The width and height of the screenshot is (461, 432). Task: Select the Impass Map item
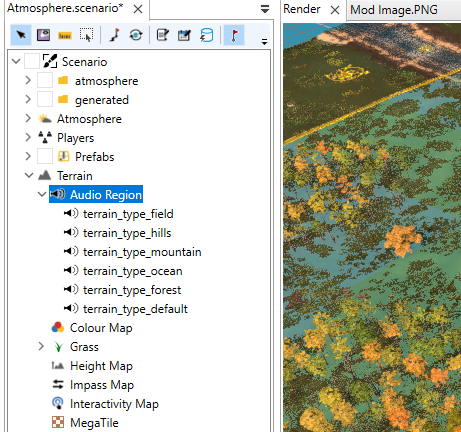pos(102,385)
